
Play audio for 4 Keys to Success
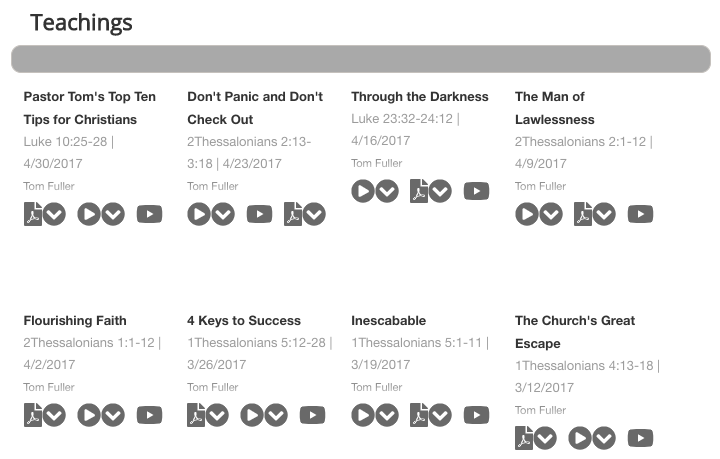(252, 415)
